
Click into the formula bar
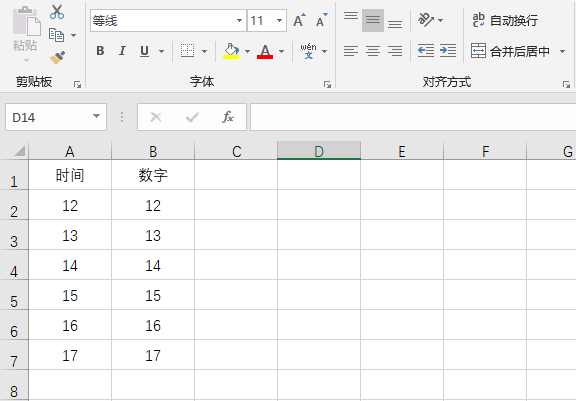(x=413, y=117)
